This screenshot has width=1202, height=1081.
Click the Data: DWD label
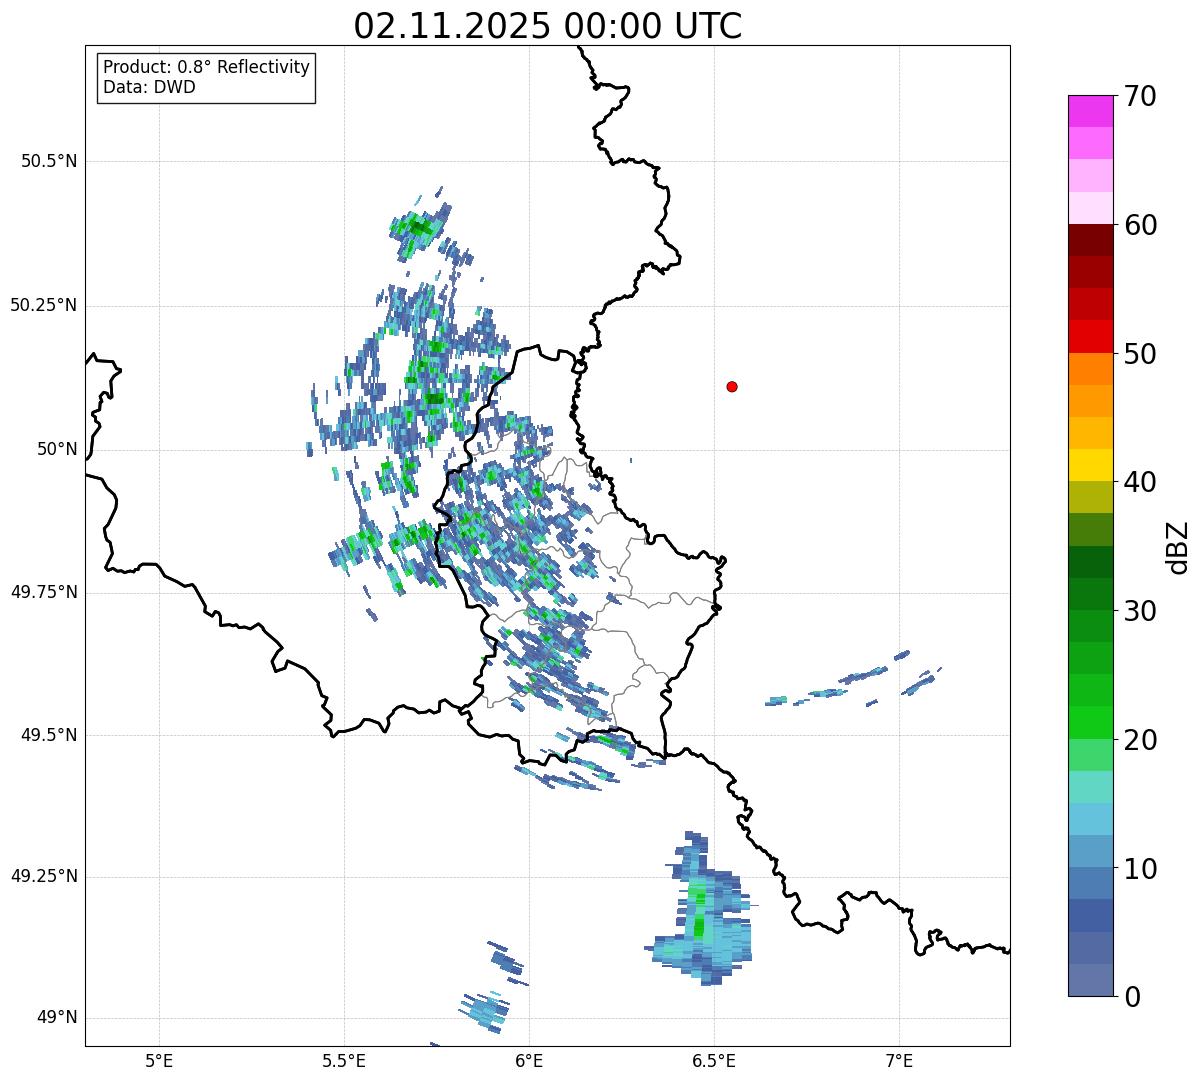click(x=150, y=87)
